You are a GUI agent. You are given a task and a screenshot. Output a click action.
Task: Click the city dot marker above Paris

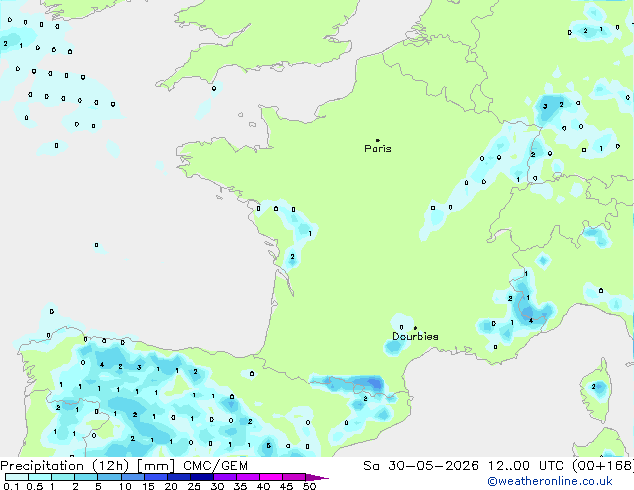[x=378, y=140]
